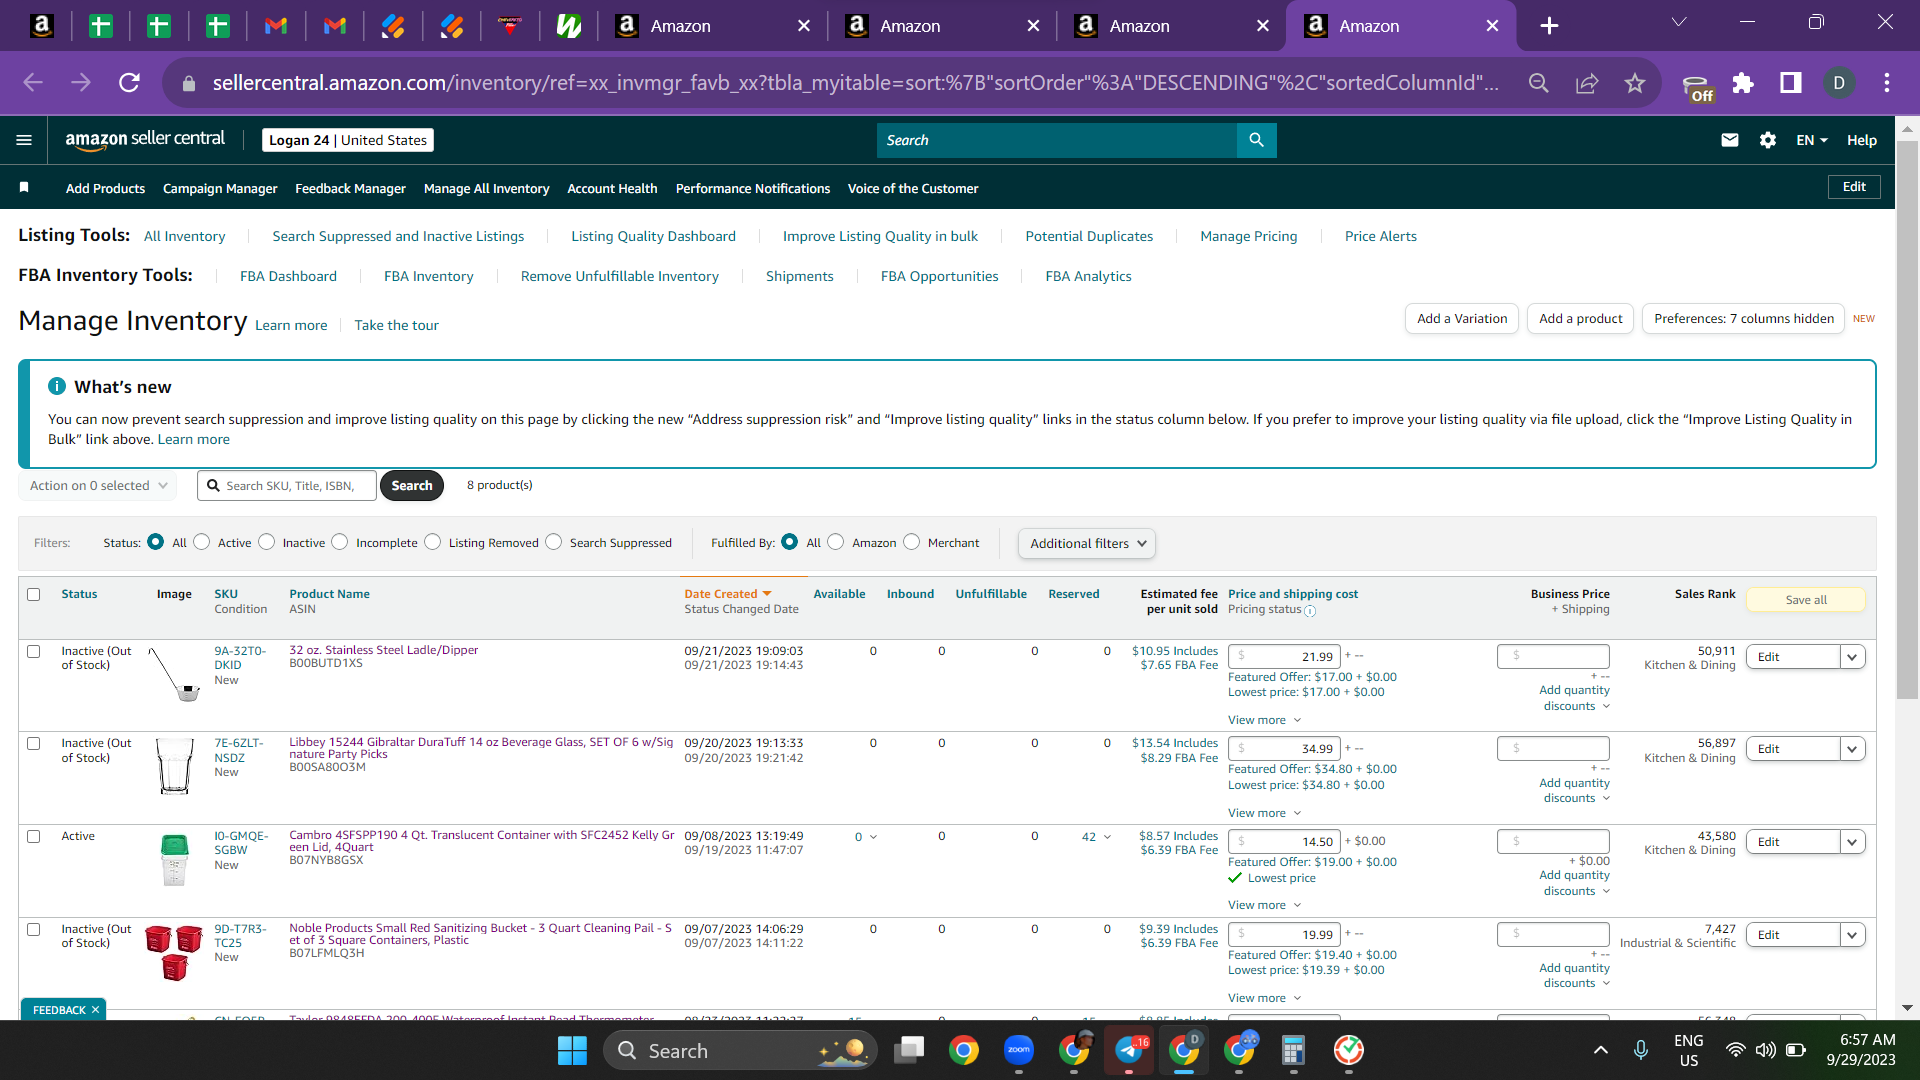Open the Chrome three-dot menu
The image size is (1920, 1080).
pyautogui.click(x=1887, y=83)
